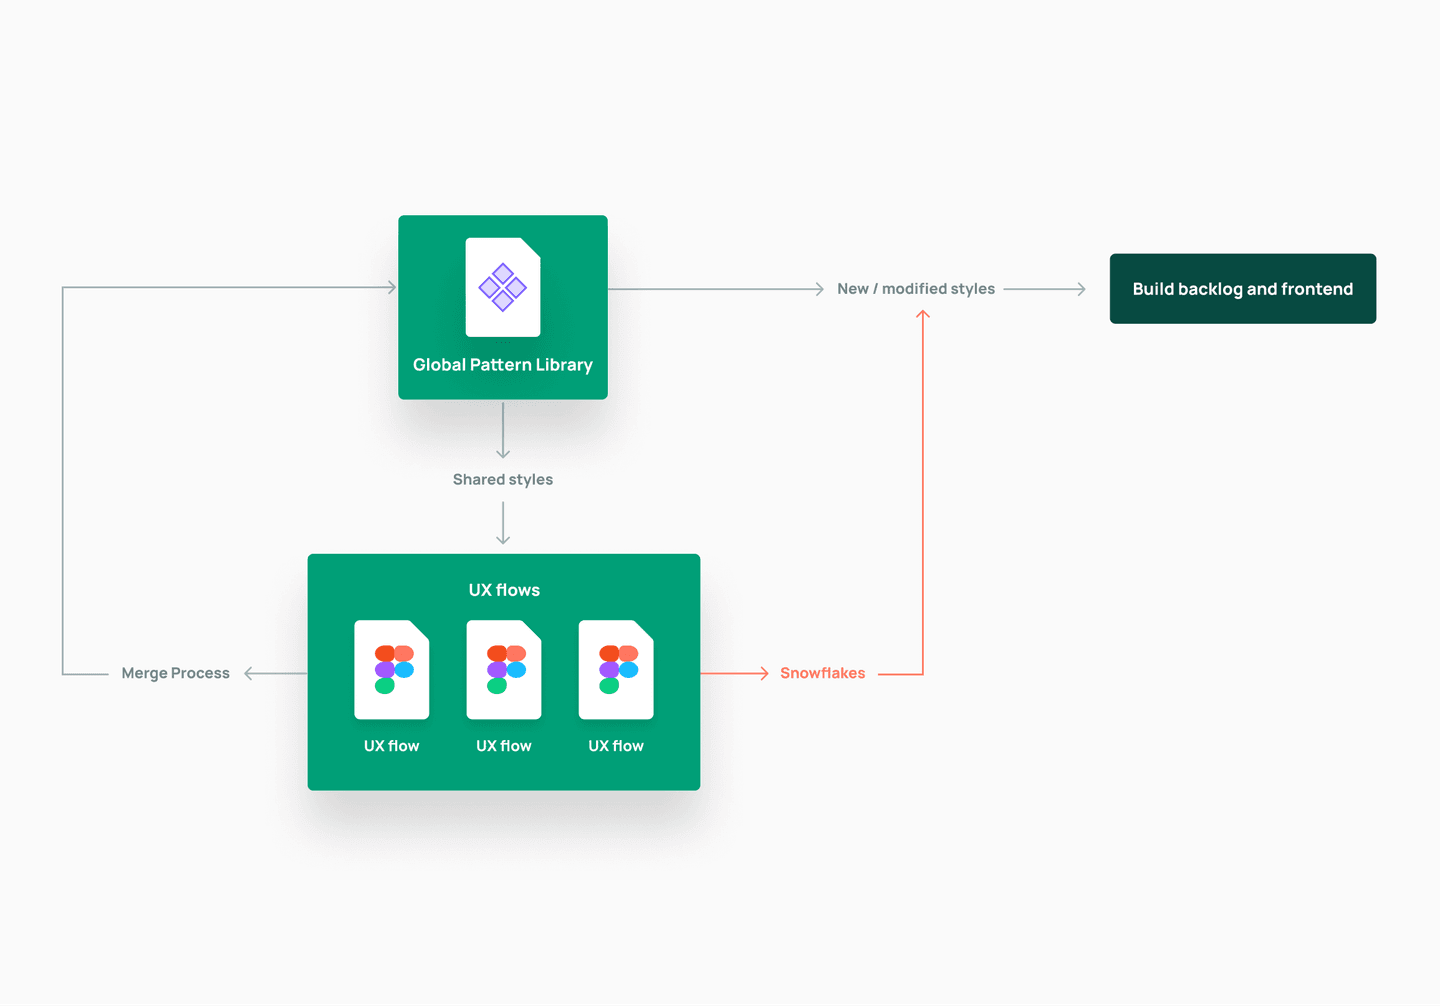The height and width of the screenshot is (1006, 1440).
Task: Select the middle UX flow Figma icon
Action: [503, 668]
